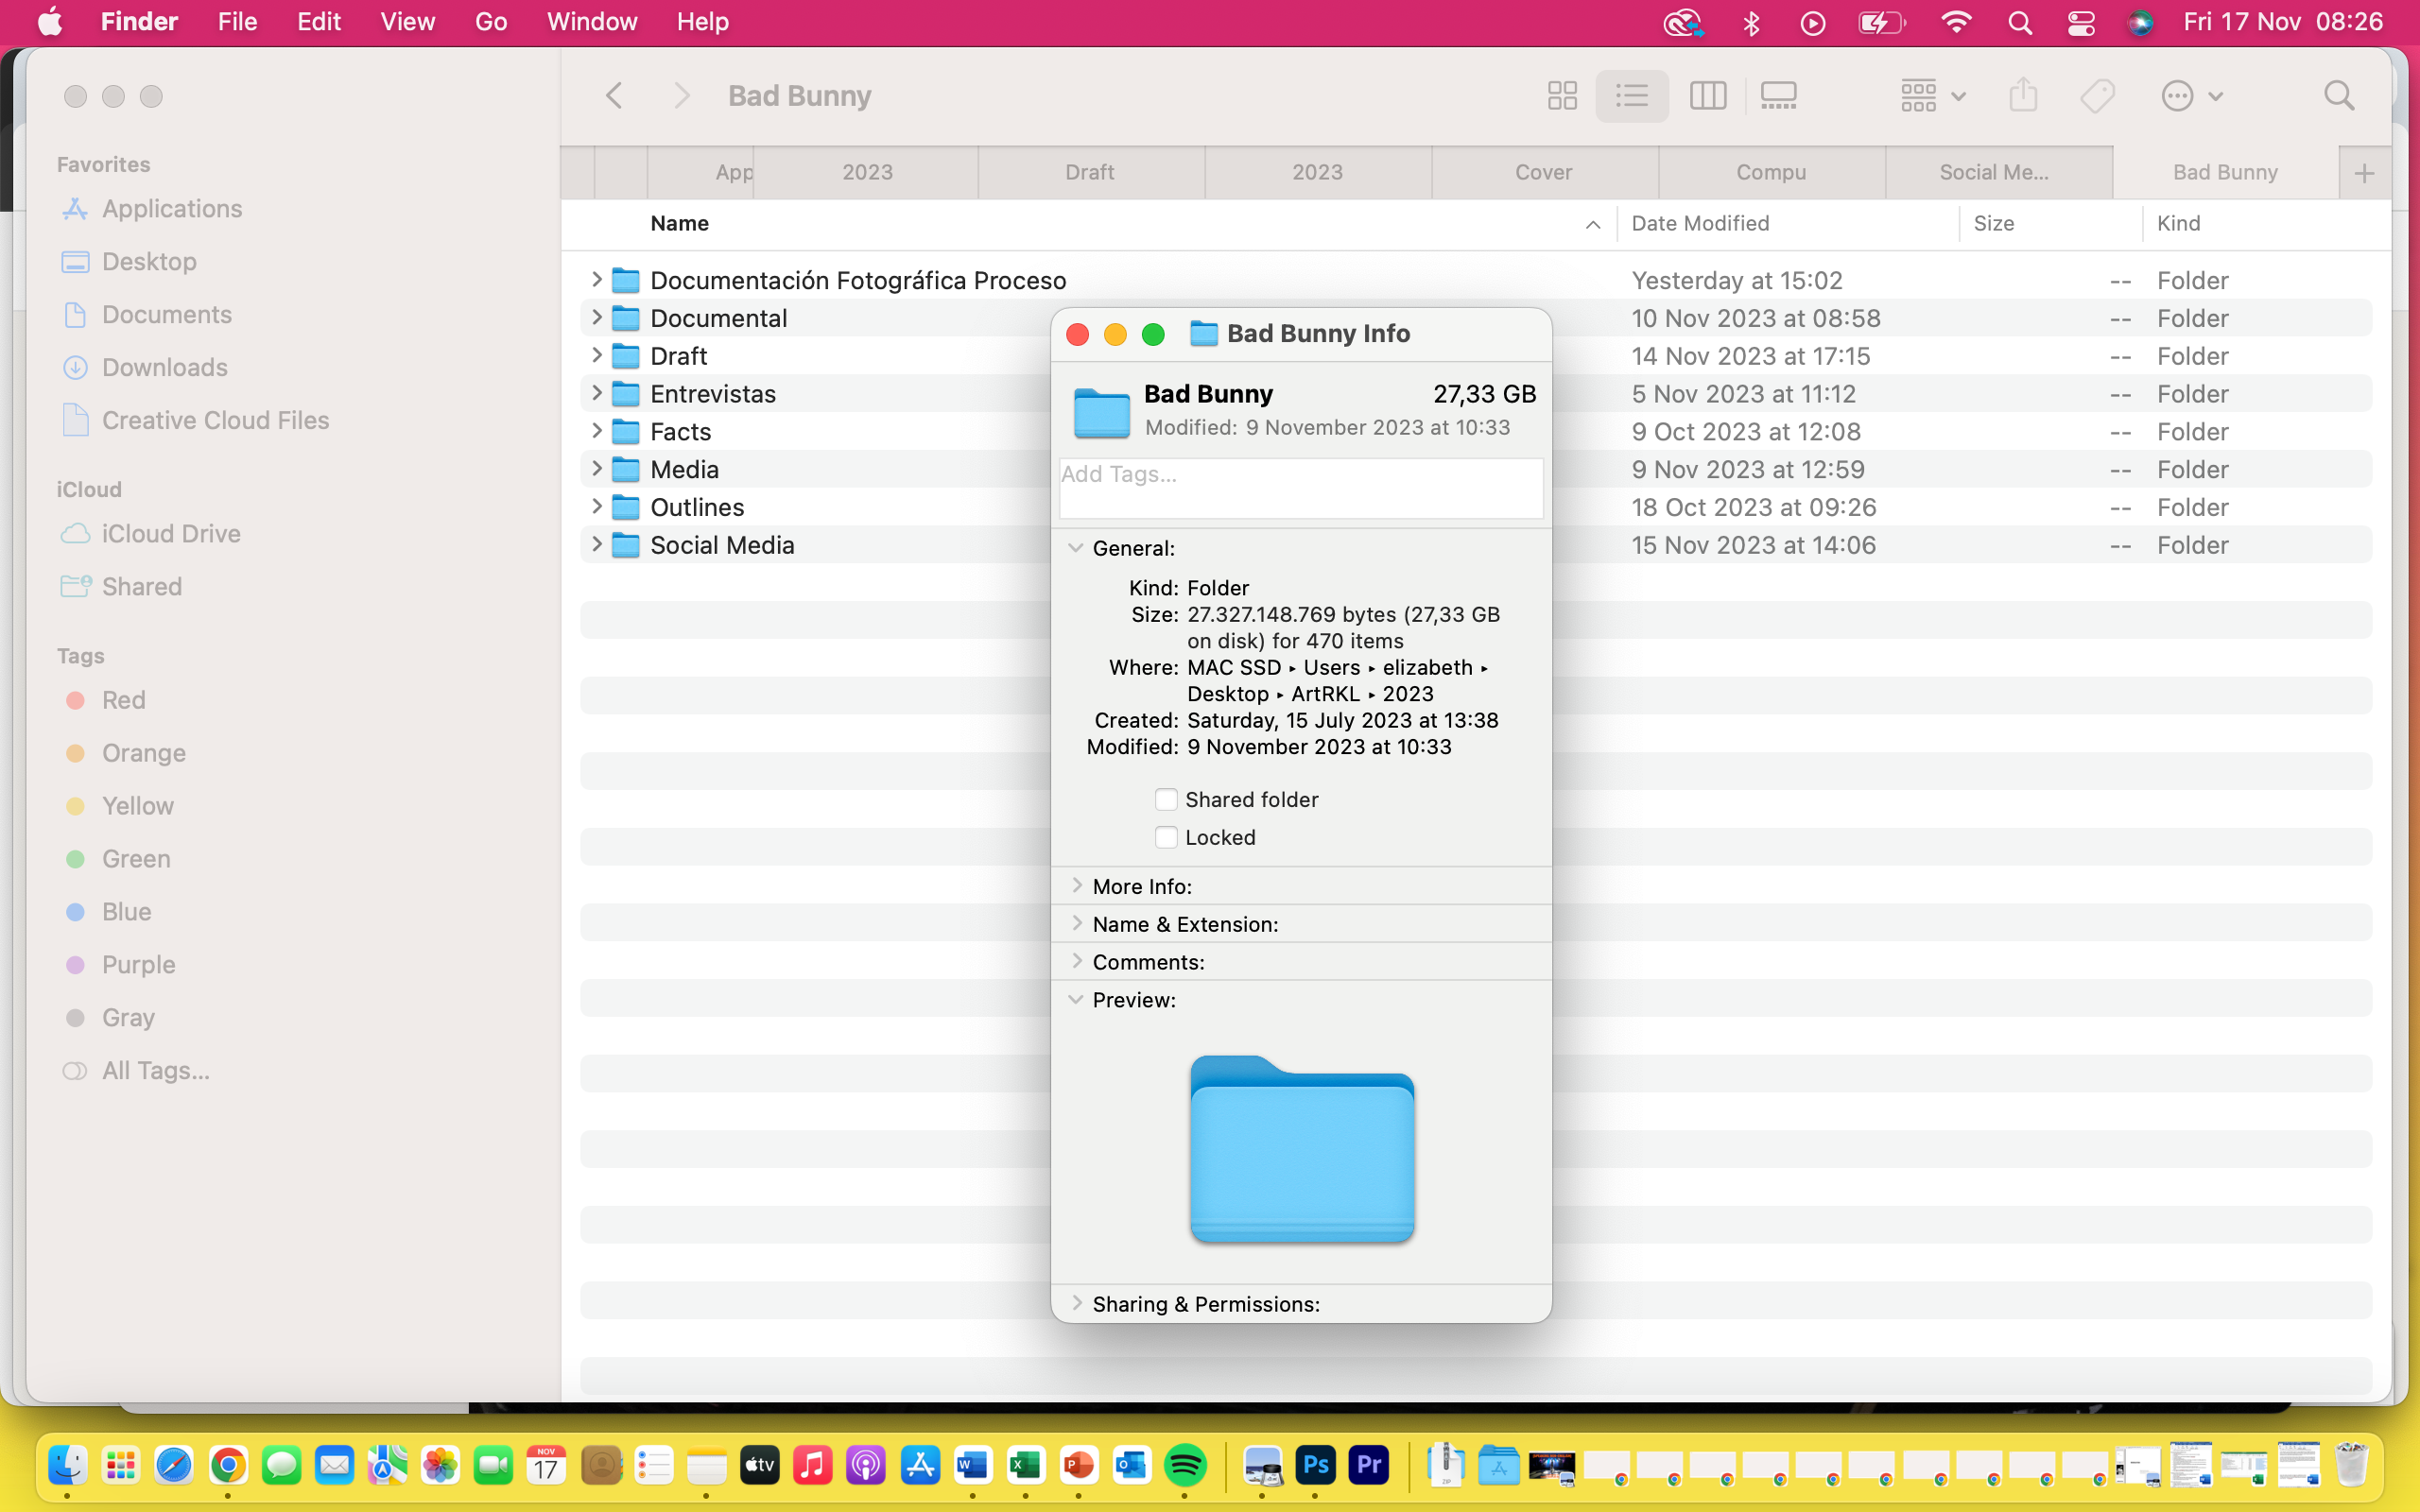Screen dimensions: 2420x1512
Task: Switch Finder to column view
Action: (x=1707, y=96)
